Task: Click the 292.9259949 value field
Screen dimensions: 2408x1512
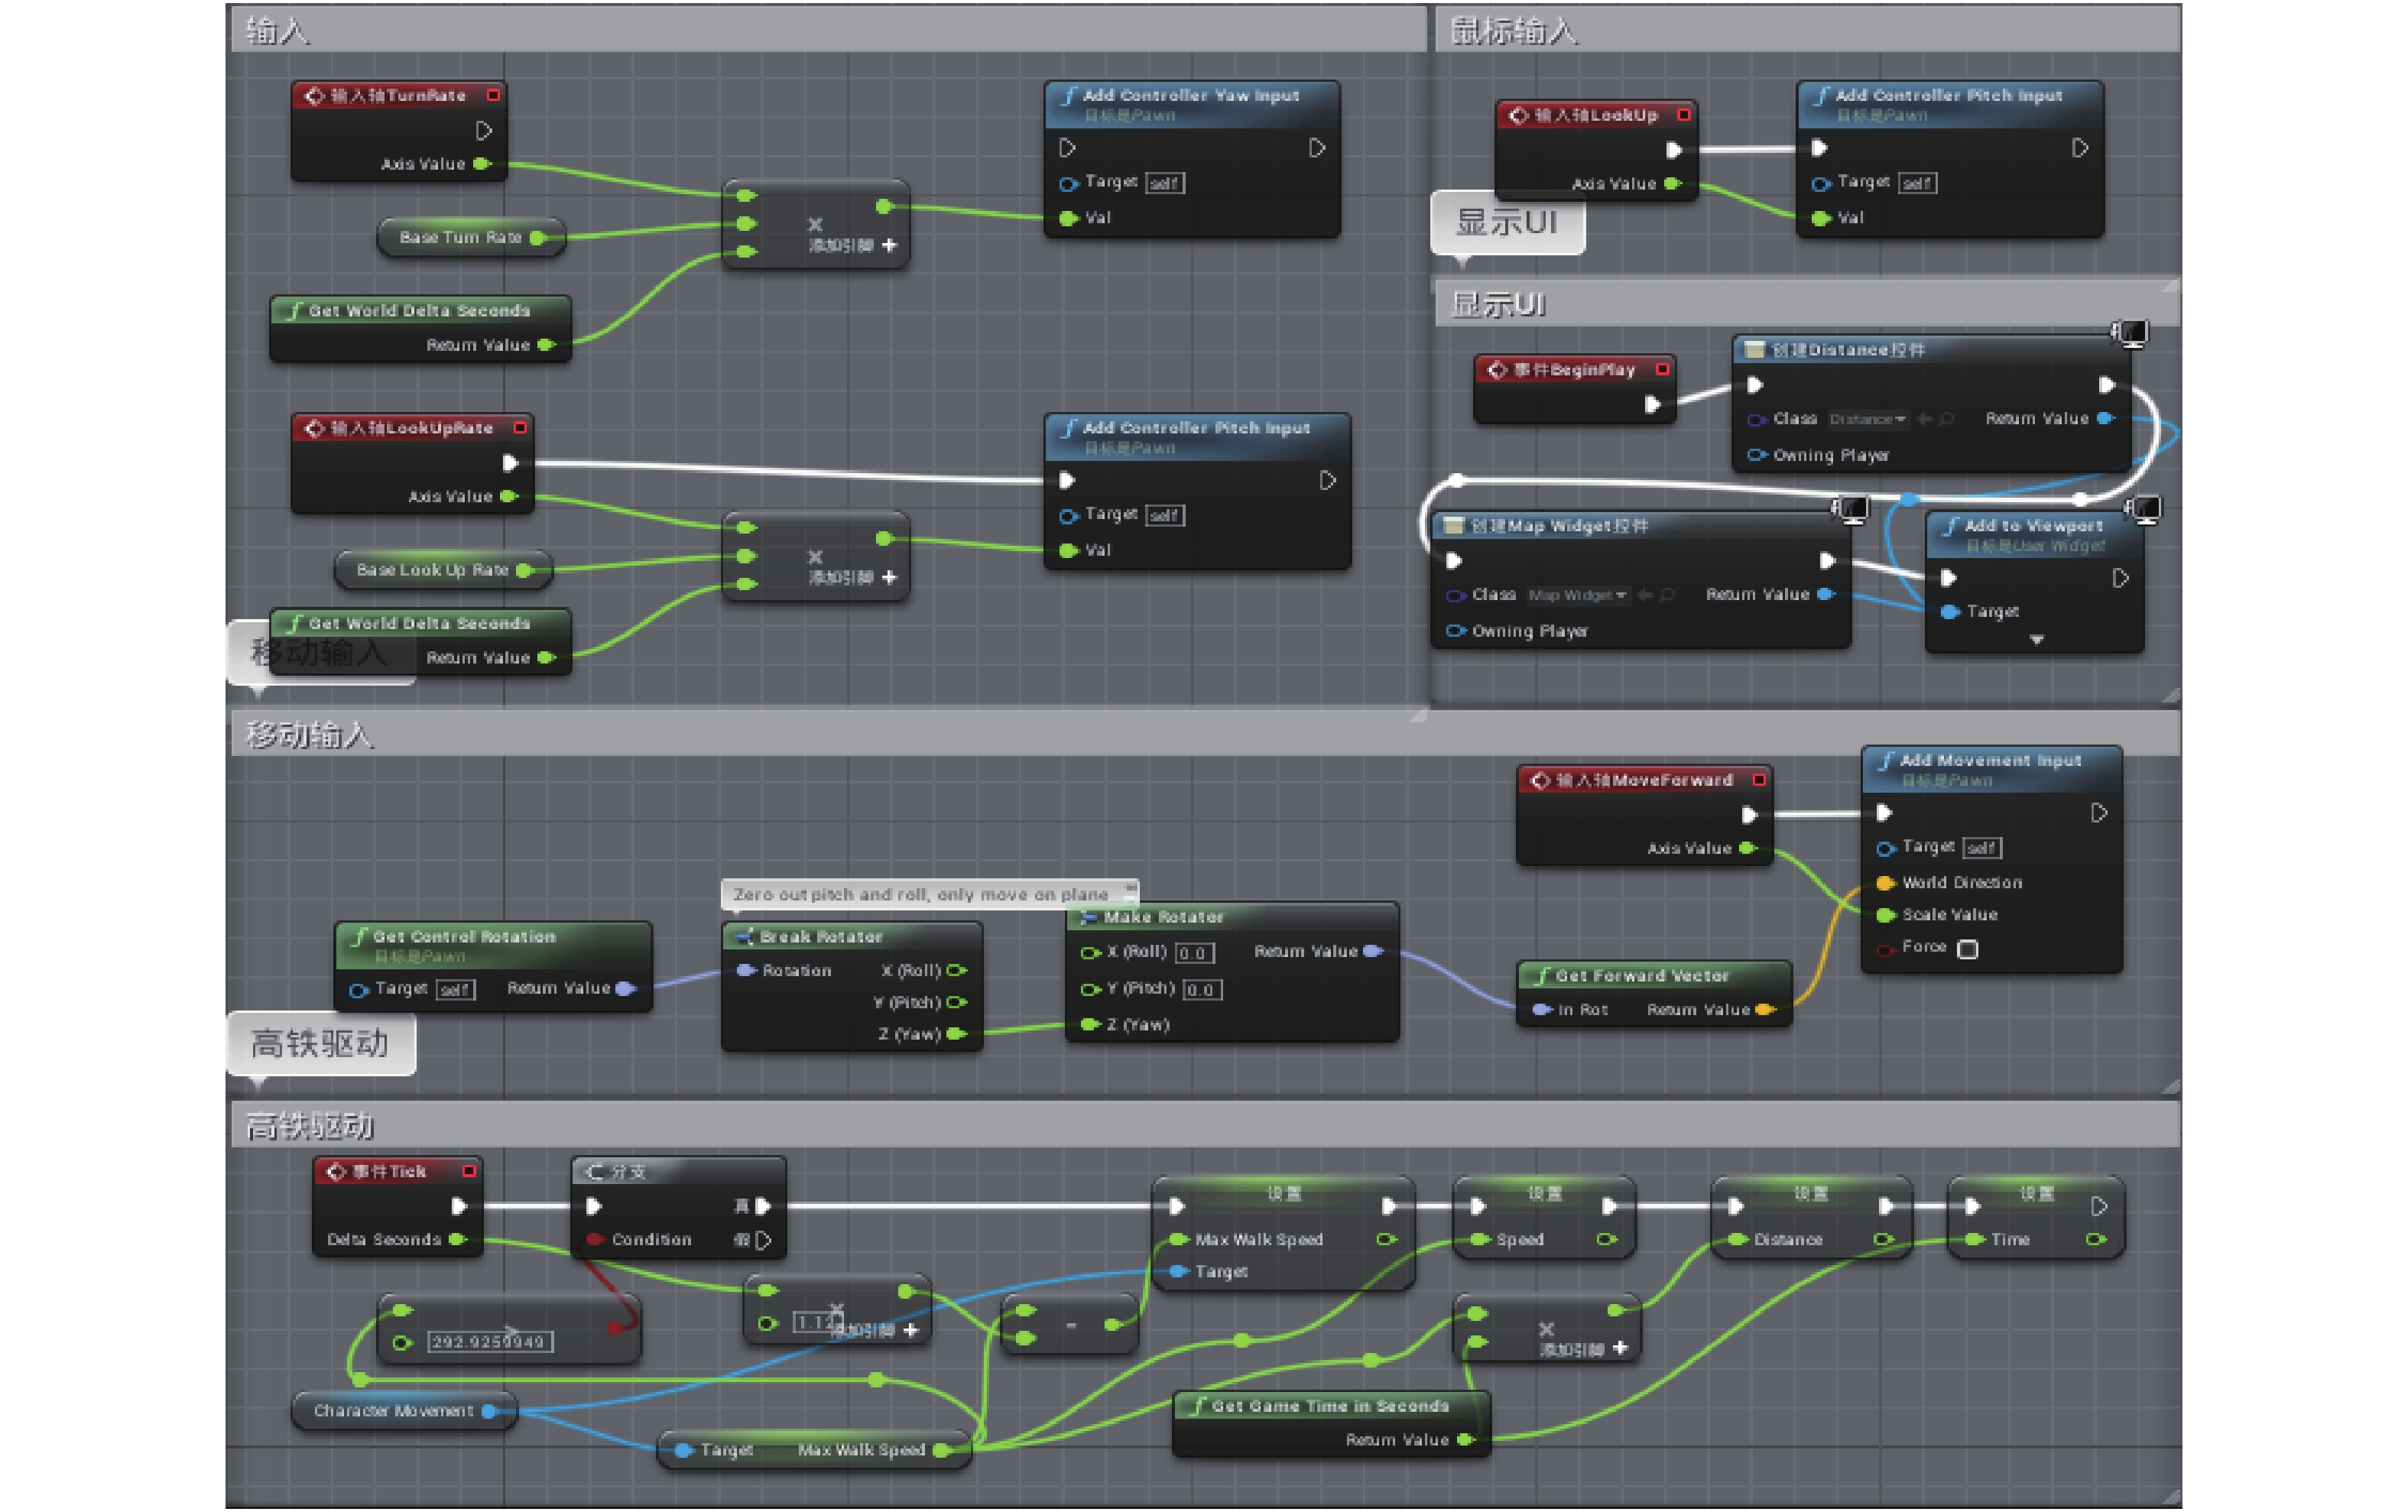Action: click(x=490, y=1342)
